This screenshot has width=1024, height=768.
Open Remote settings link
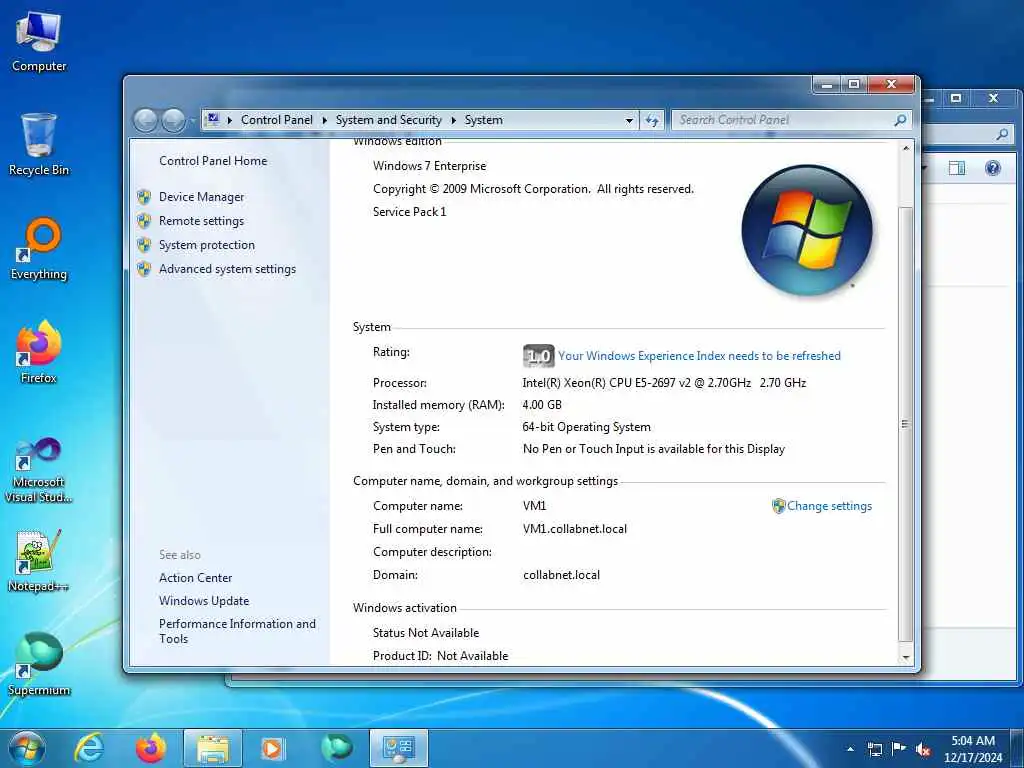point(201,221)
